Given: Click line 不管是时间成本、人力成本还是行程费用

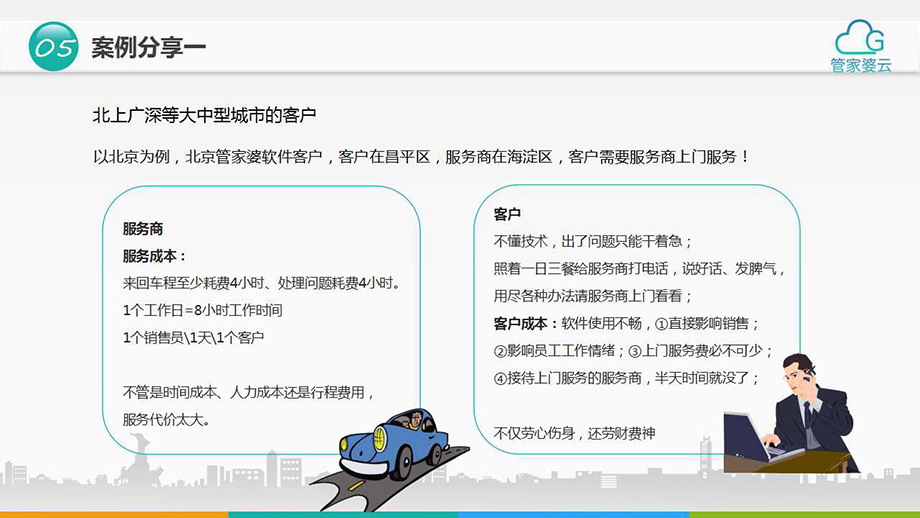Looking at the screenshot, I should [249, 392].
